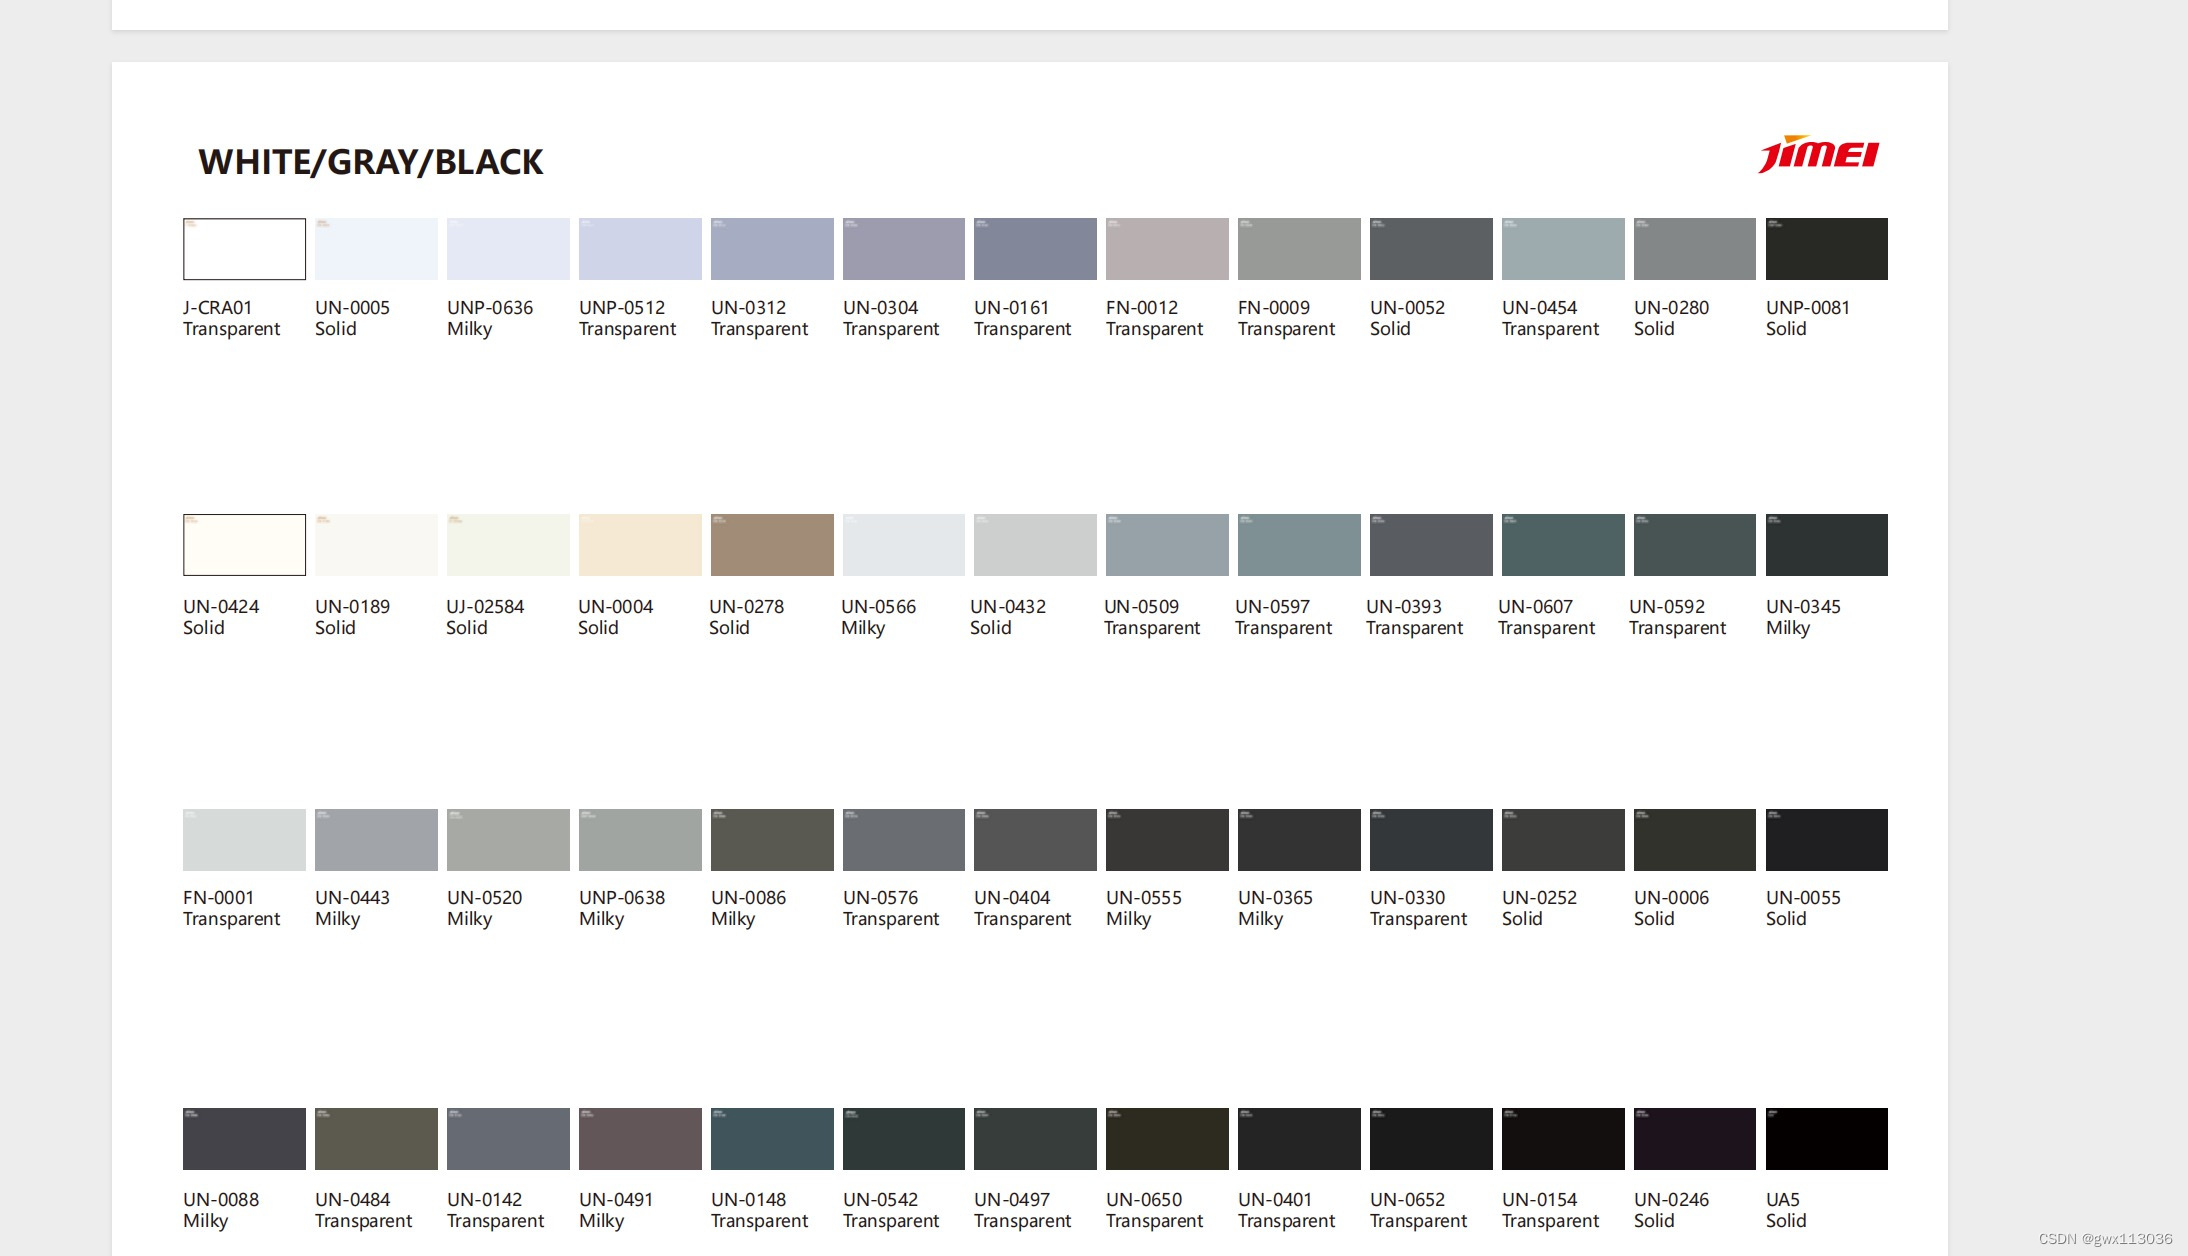
Task: Pick the UN-0491 Milky mauve swatch
Action: pyautogui.click(x=639, y=1139)
